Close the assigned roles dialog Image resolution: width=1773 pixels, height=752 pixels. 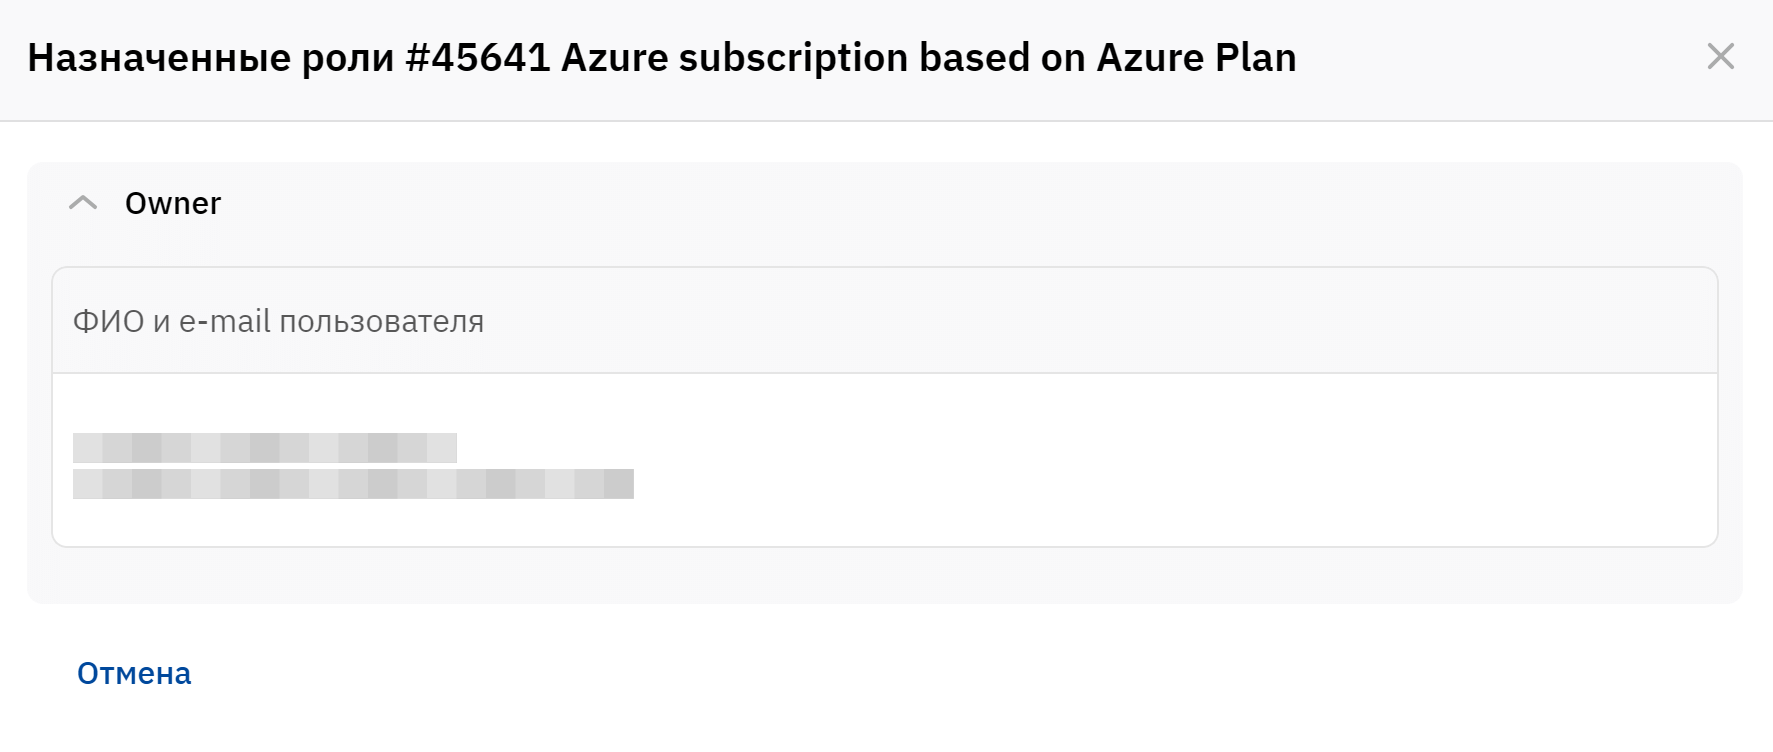coord(1720,56)
